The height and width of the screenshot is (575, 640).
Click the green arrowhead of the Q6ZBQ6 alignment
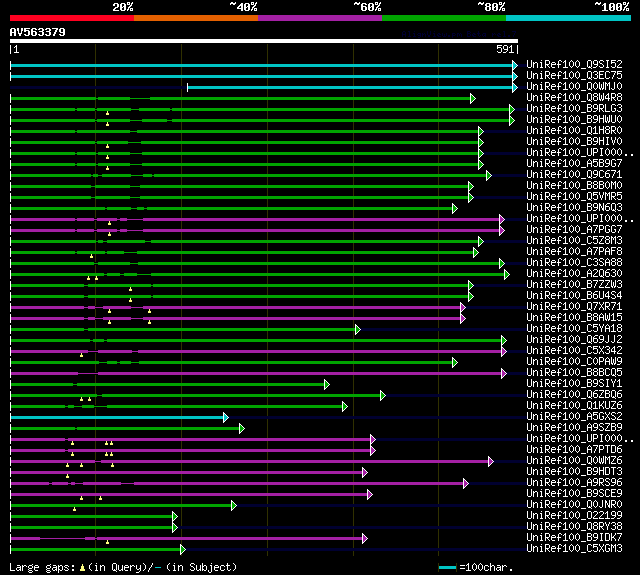click(382, 395)
